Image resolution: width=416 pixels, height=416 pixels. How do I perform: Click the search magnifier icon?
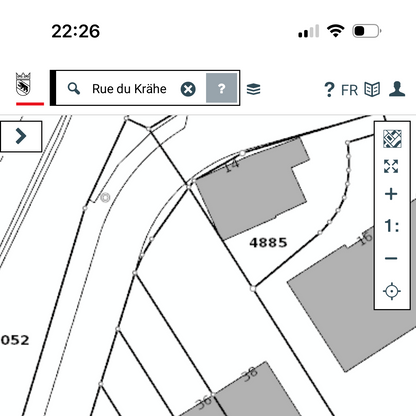[x=74, y=89]
